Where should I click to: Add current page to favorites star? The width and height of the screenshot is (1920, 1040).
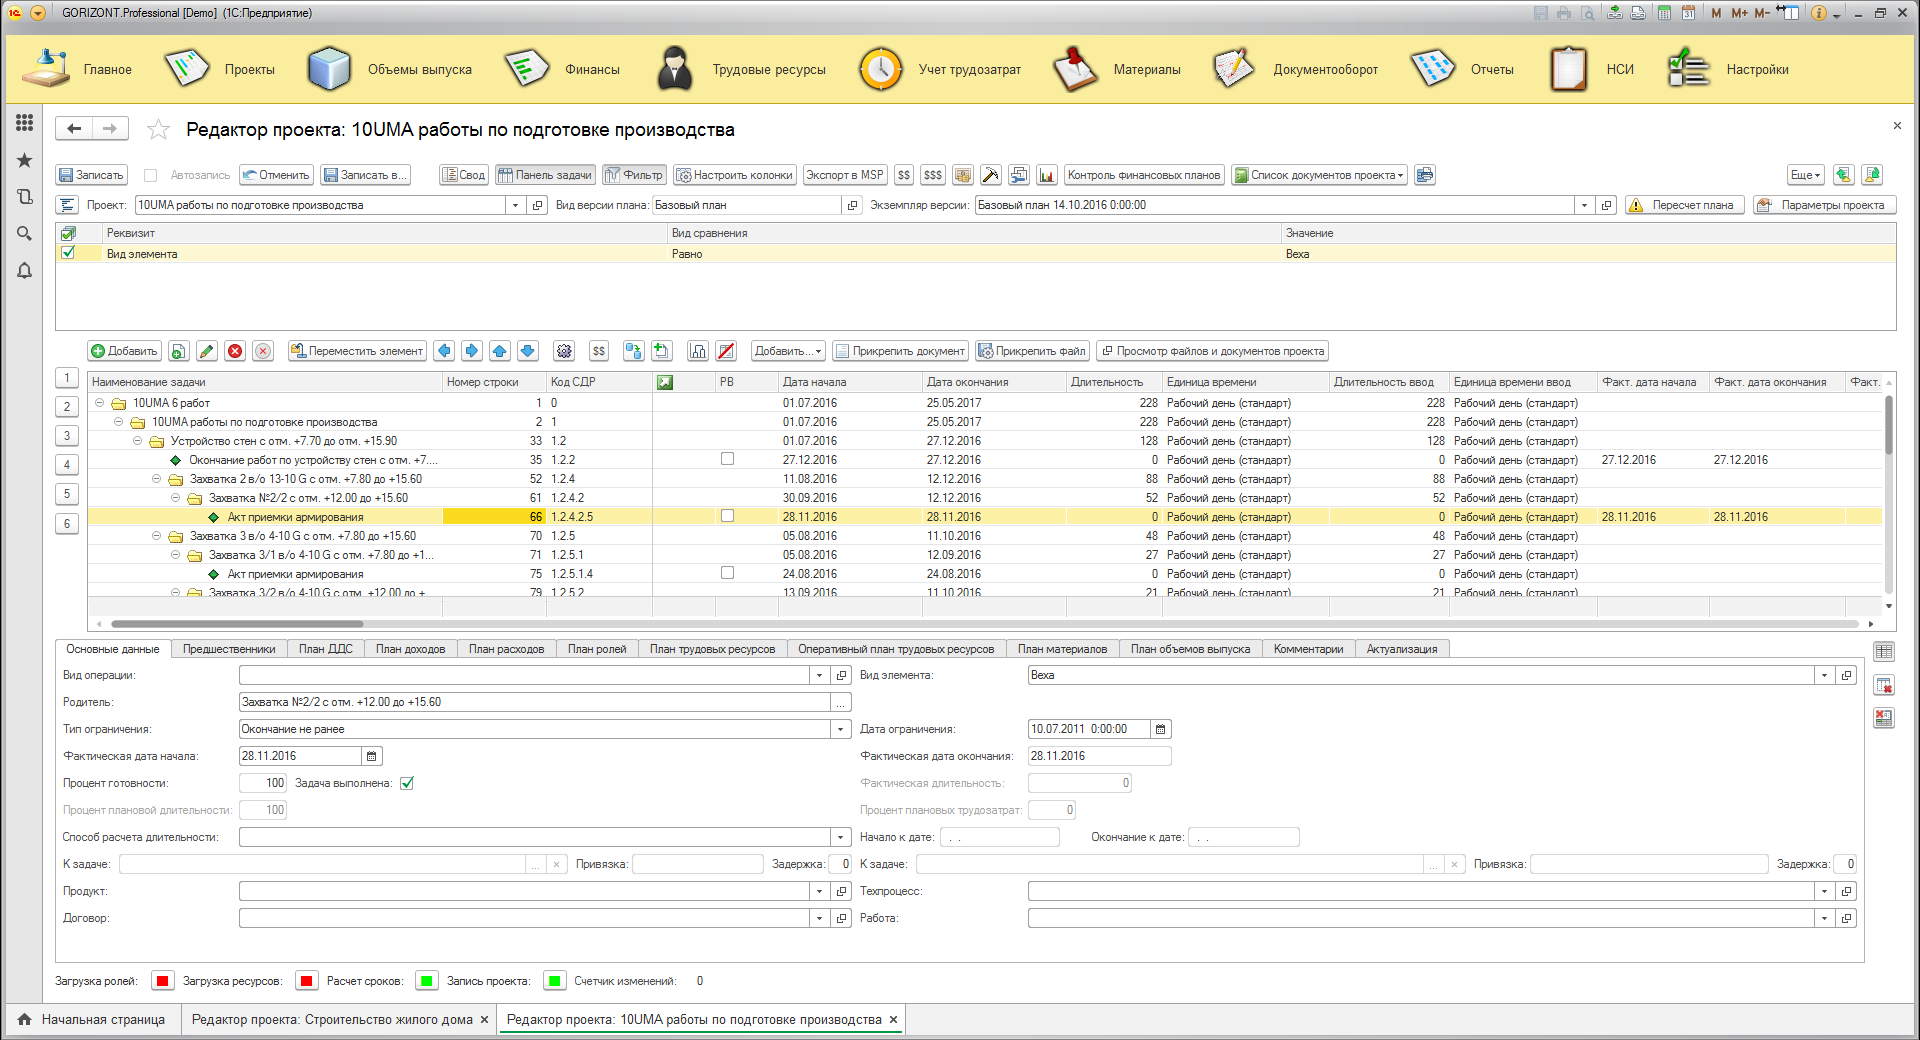pyautogui.click(x=158, y=130)
